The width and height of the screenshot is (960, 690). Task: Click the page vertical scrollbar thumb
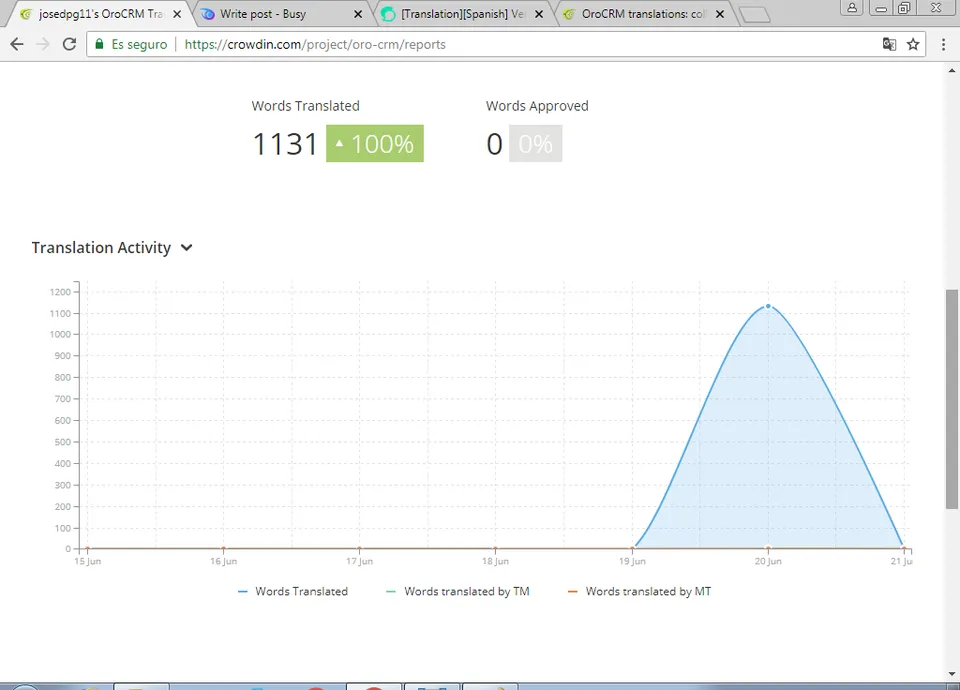[951, 399]
